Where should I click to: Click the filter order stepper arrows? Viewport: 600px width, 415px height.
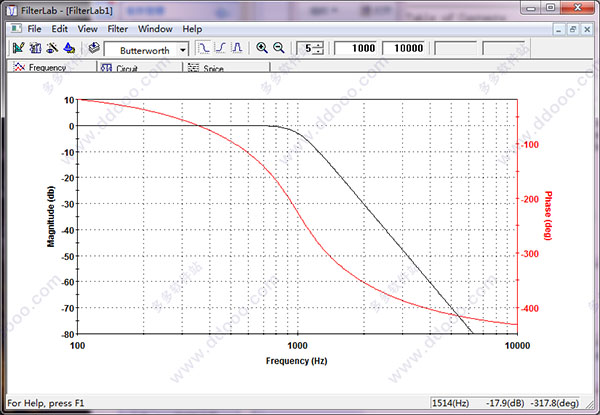point(319,49)
